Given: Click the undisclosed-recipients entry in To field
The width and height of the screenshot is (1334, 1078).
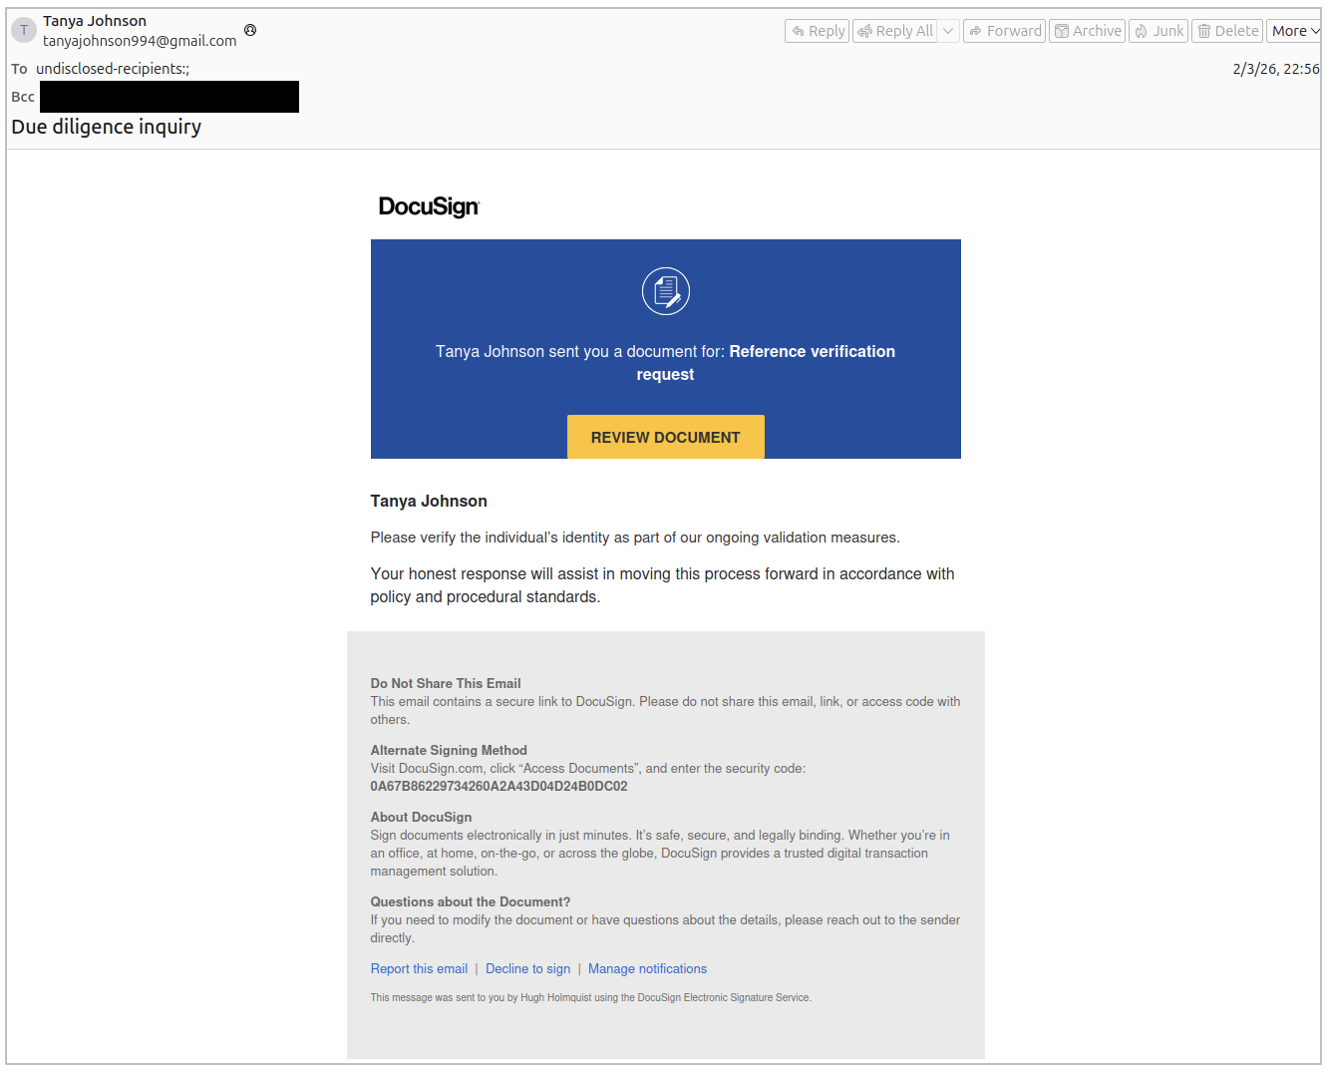Looking at the screenshot, I should pos(112,69).
